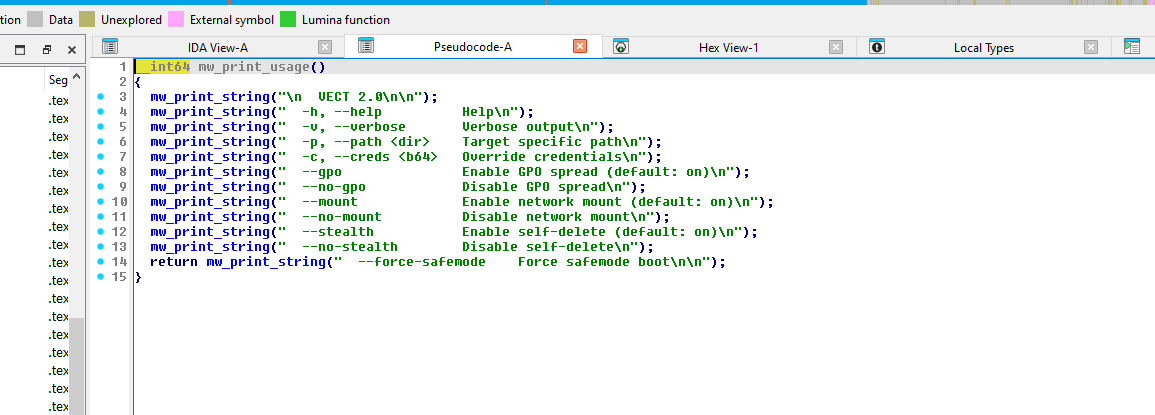Float the left side panel with restore icon
Screen dimensions: 1155x415
46,49
